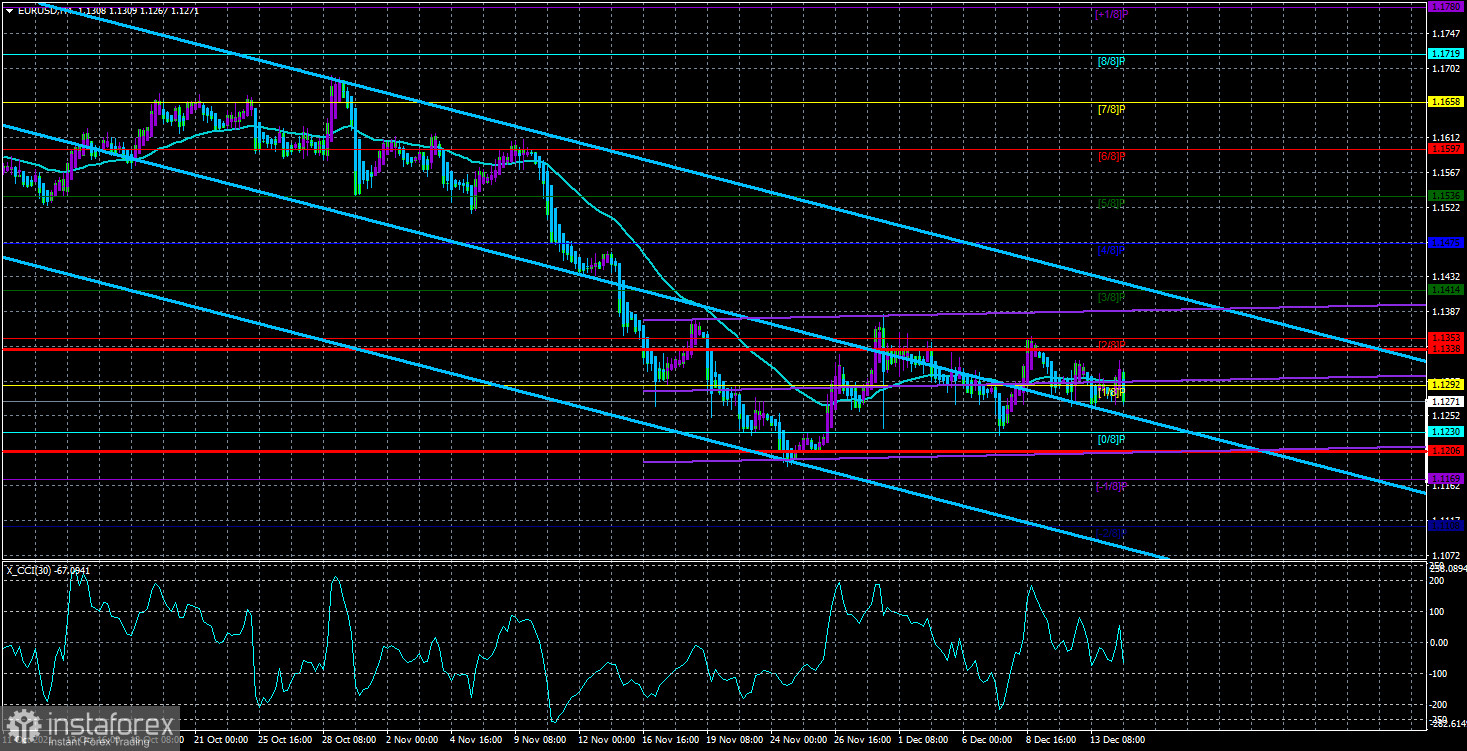Select the 8 Dec 16:00 time label
This screenshot has width=1467, height=751.
click(x=1051, y=741)
